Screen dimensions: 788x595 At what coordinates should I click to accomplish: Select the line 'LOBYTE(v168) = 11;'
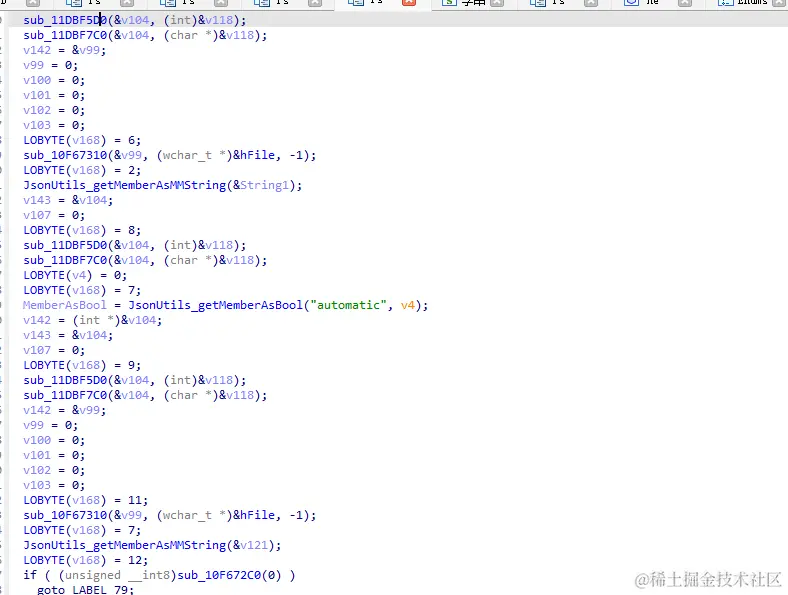85,500
